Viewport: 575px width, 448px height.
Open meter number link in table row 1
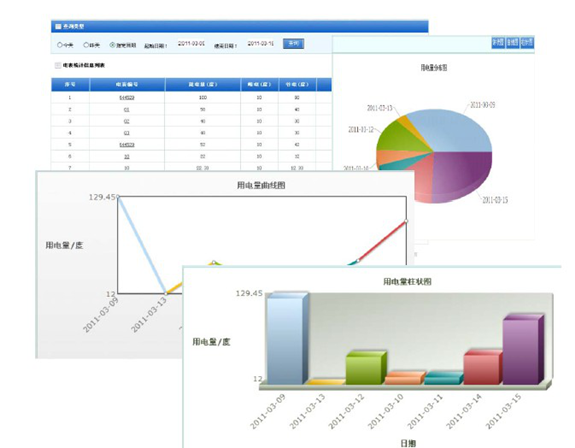tap(127, 98)
